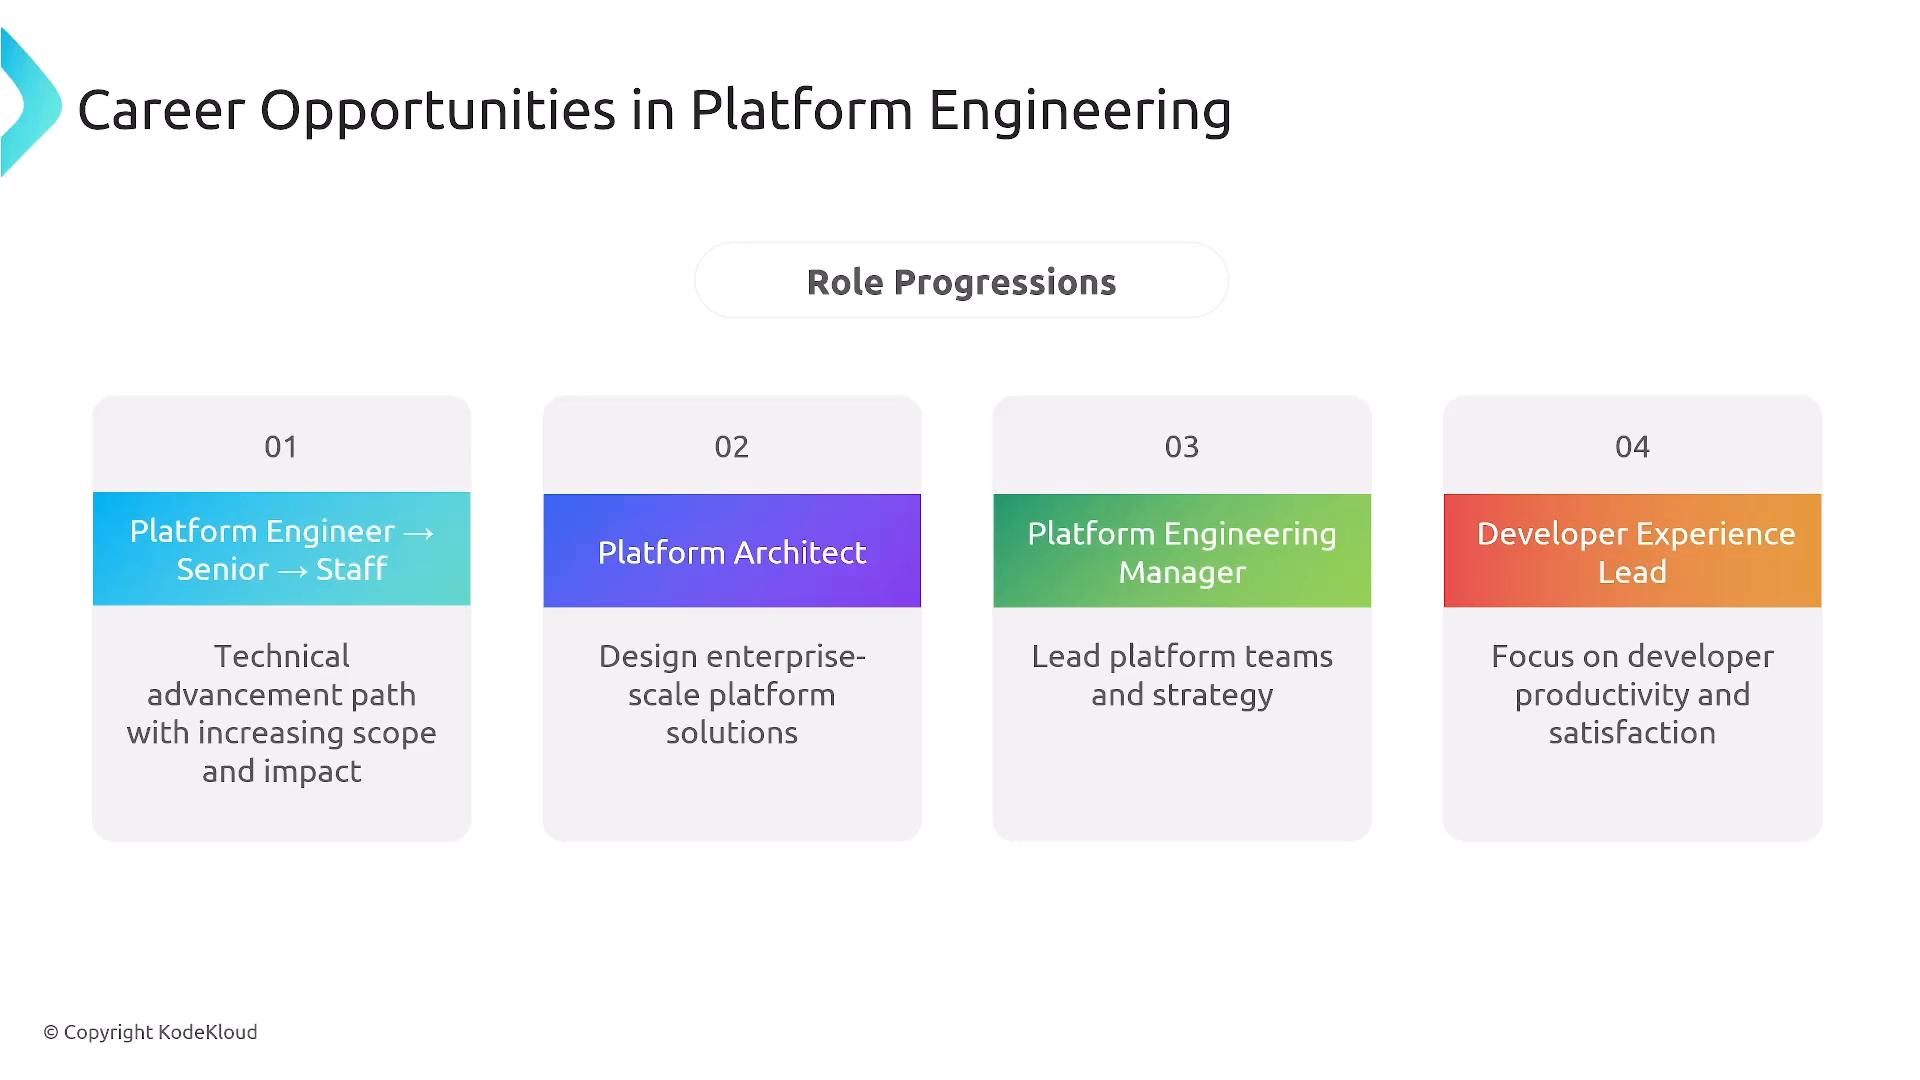The height and width of the screenshot is (1080, 1920).
Task: Select the orange 'Developer Experience Lead' banner
Action: click(1632, 551)
